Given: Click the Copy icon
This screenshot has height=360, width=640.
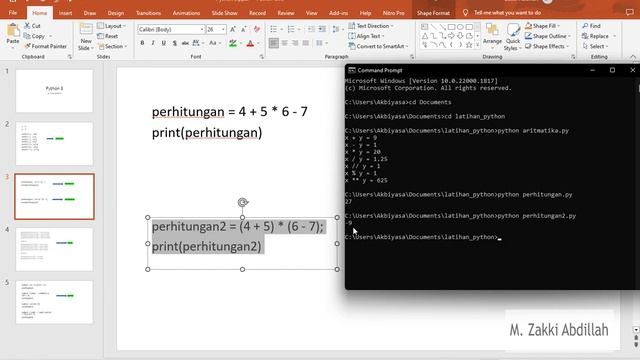Looking at the screenshot, I should pos(27,36).
